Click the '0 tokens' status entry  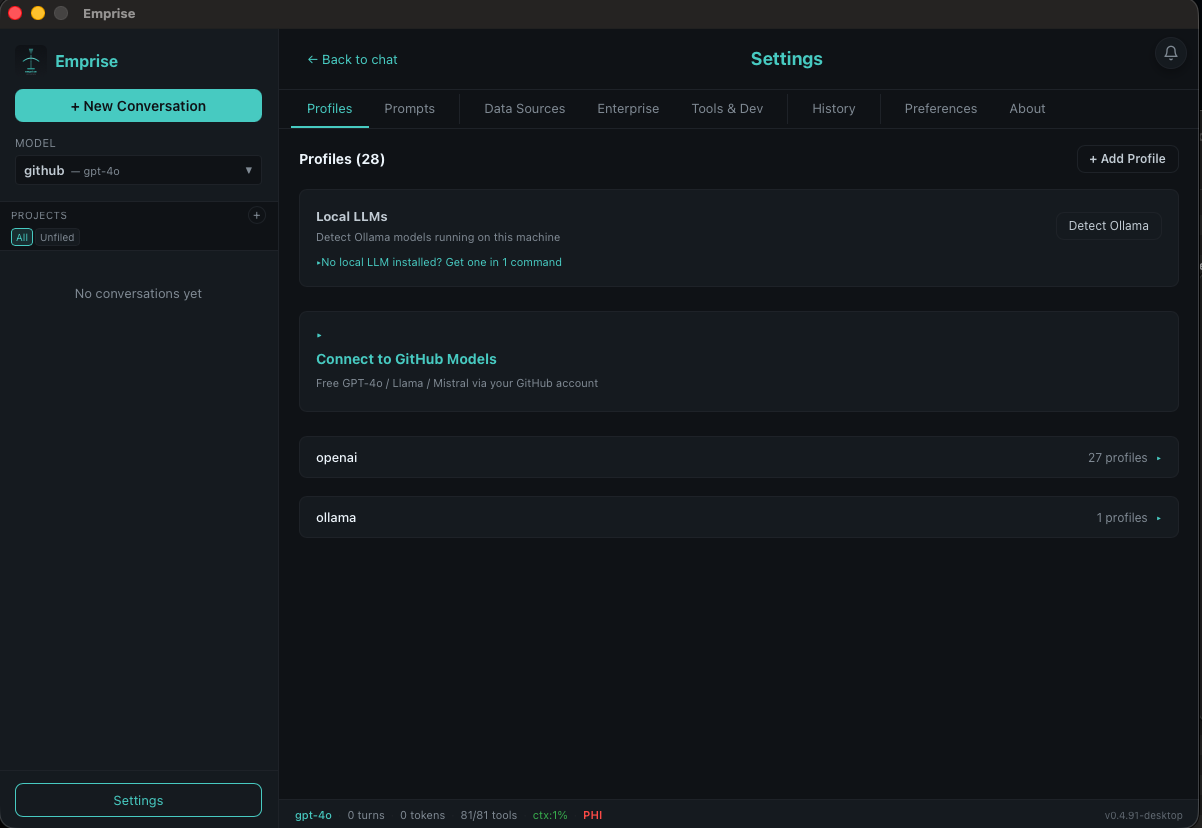pos(423,815)
